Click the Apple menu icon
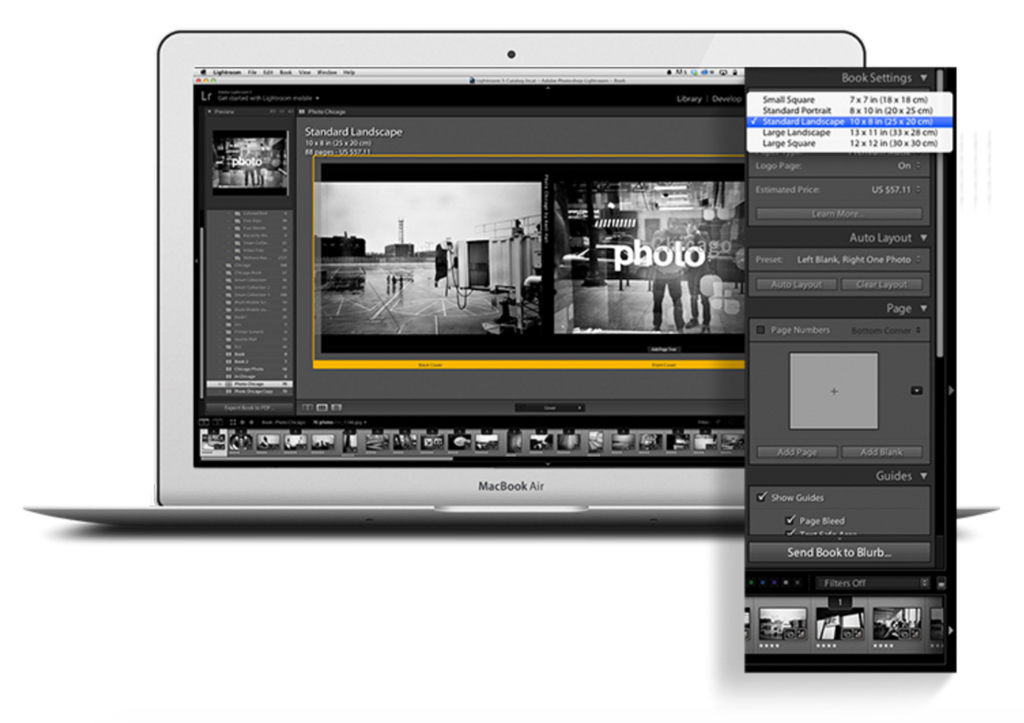 click(203, 72)
